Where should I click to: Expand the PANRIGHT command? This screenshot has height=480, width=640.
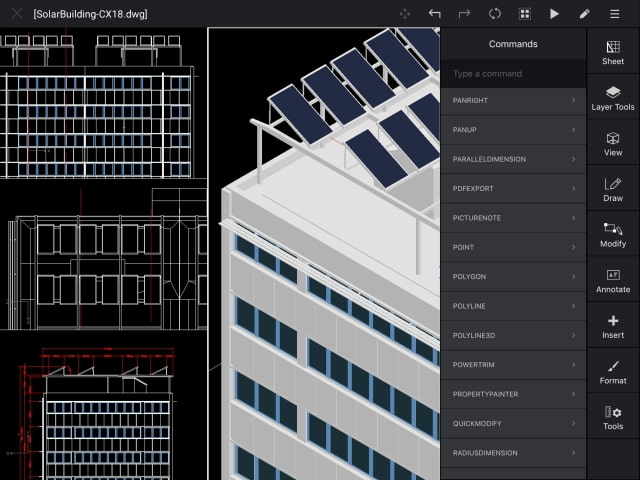[x=573, y=101]
